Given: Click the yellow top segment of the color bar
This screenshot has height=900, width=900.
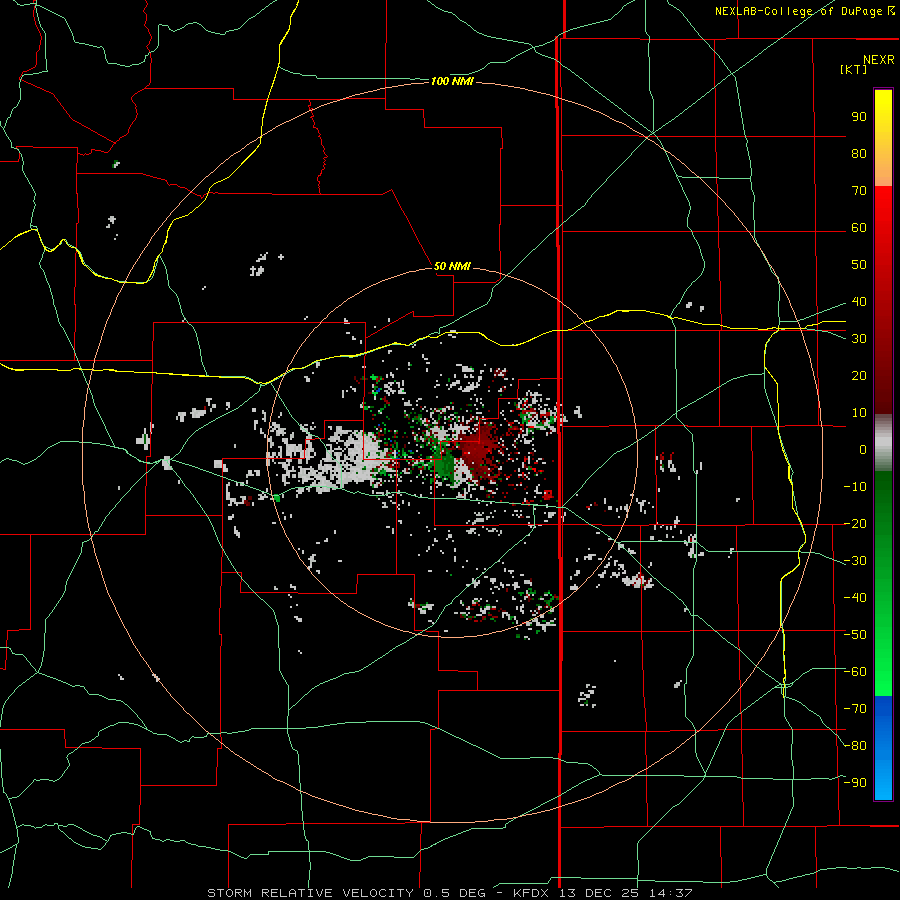Looking at the screenshot, I should click(x=883, y=138).
